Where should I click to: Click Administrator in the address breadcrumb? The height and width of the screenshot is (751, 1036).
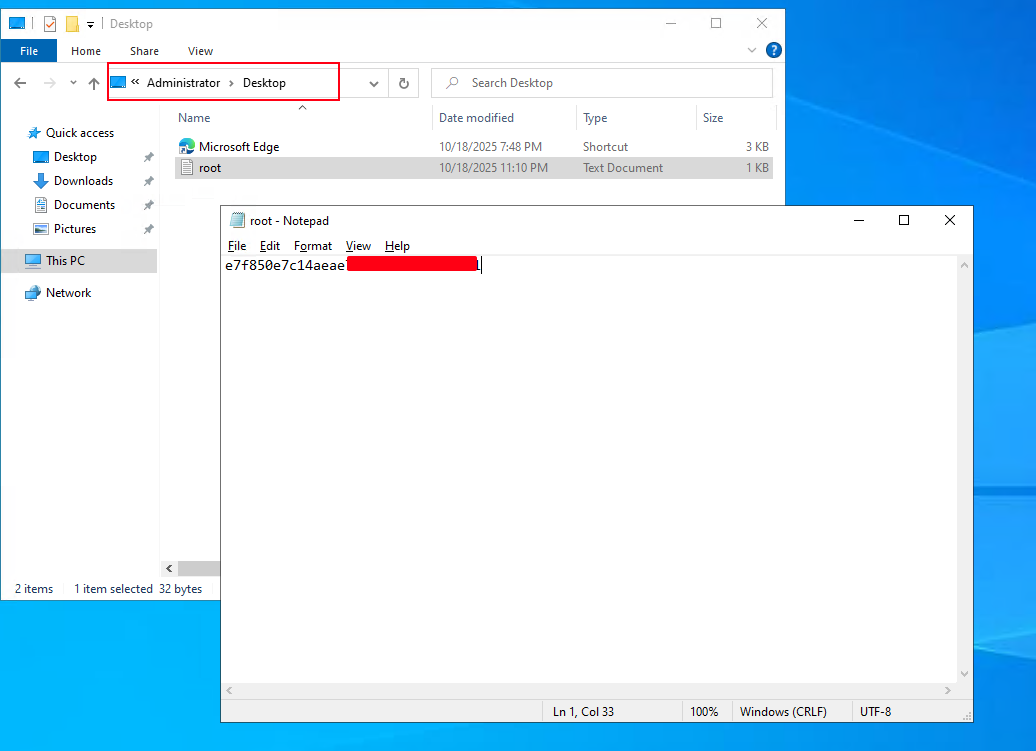coord(183,83)
